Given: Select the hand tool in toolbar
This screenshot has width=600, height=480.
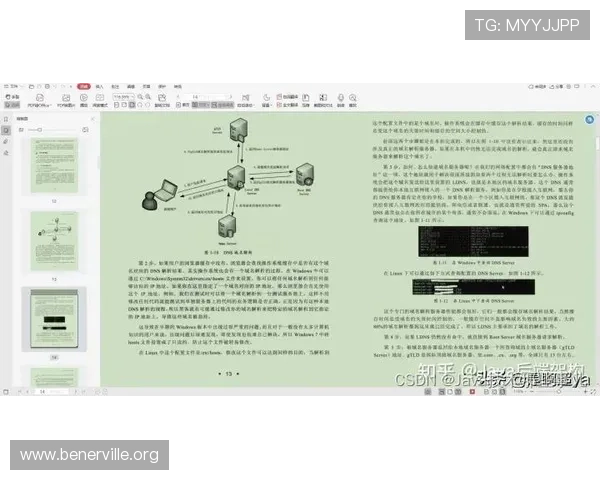Looking at the screenshot, I should [12, 97].
